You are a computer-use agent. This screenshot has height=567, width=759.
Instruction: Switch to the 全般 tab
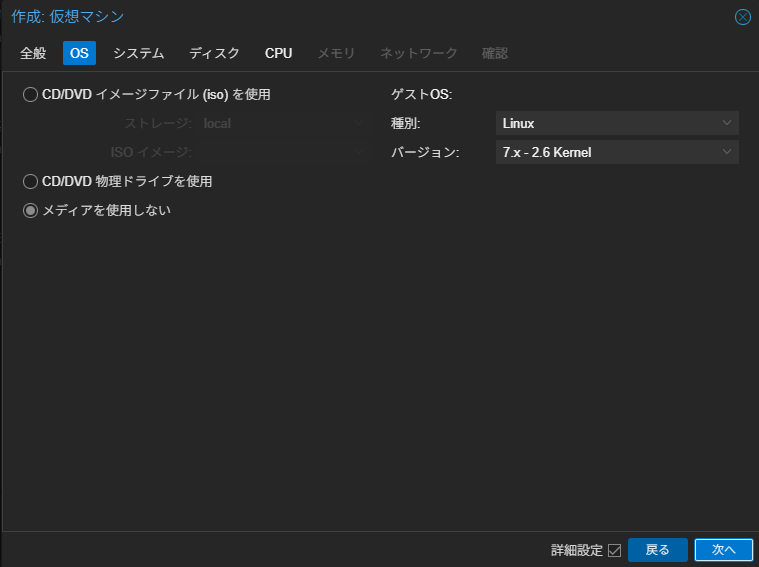pos(33,53)
